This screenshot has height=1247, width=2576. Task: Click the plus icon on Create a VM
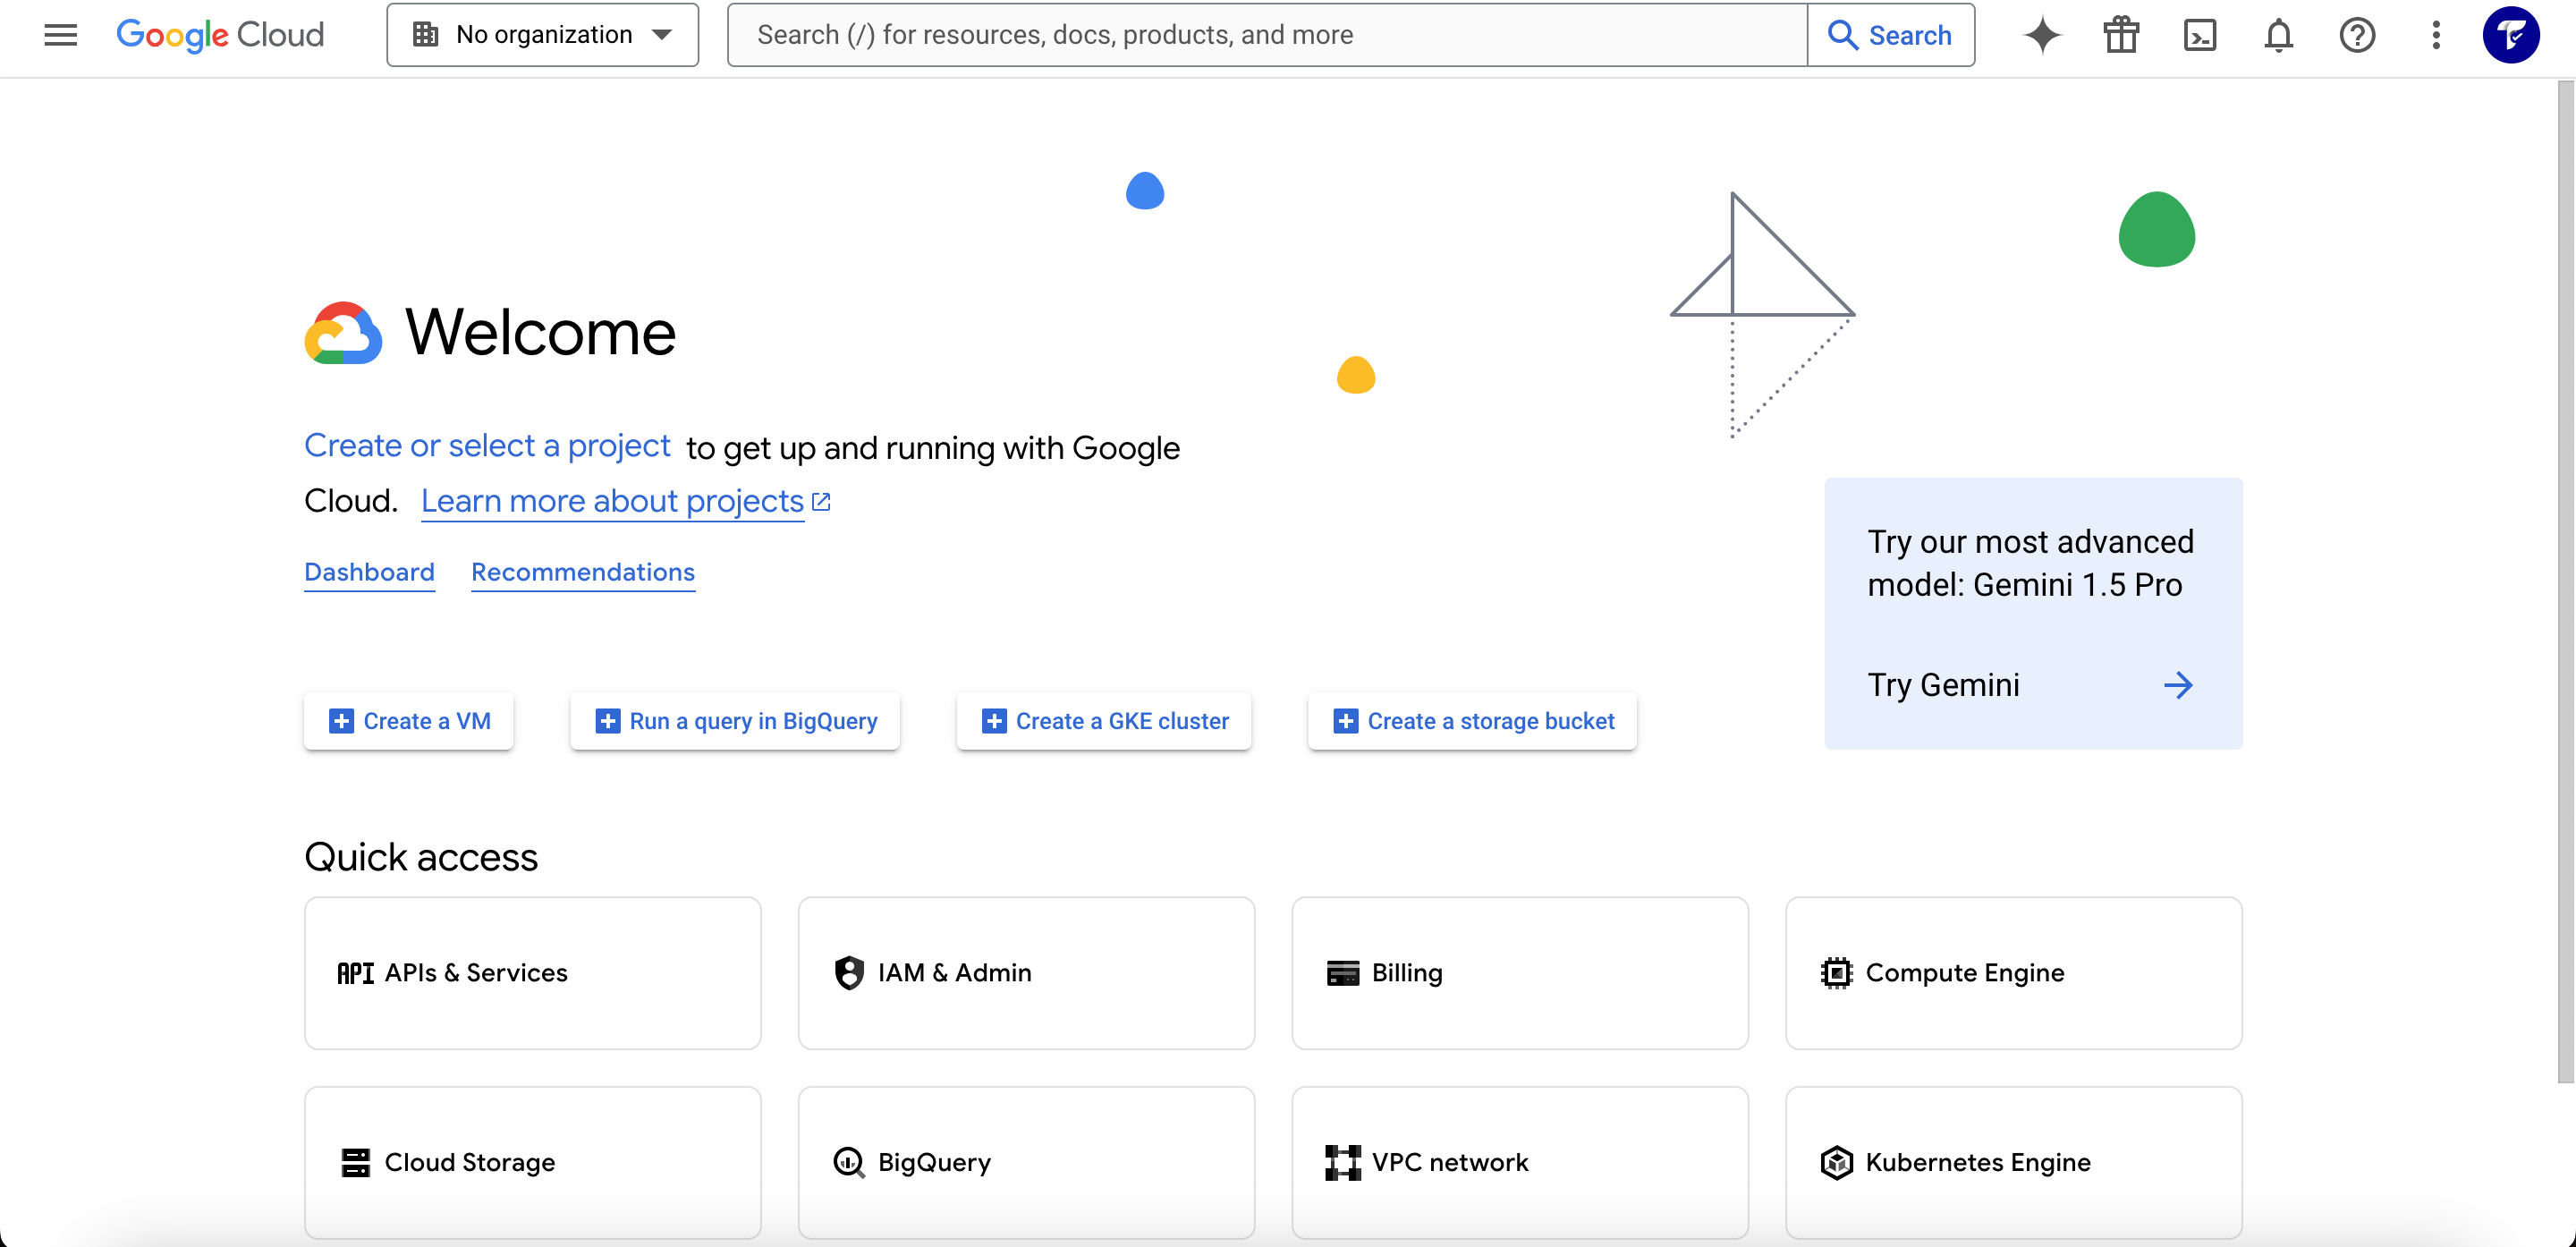(341, 721)
